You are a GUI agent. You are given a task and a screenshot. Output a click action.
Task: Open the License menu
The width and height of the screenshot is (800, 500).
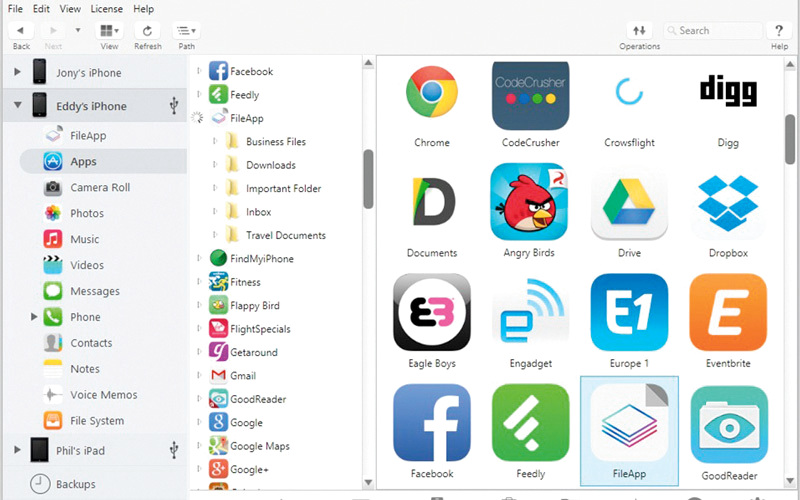pyautogui.click(x=106, y=9)
